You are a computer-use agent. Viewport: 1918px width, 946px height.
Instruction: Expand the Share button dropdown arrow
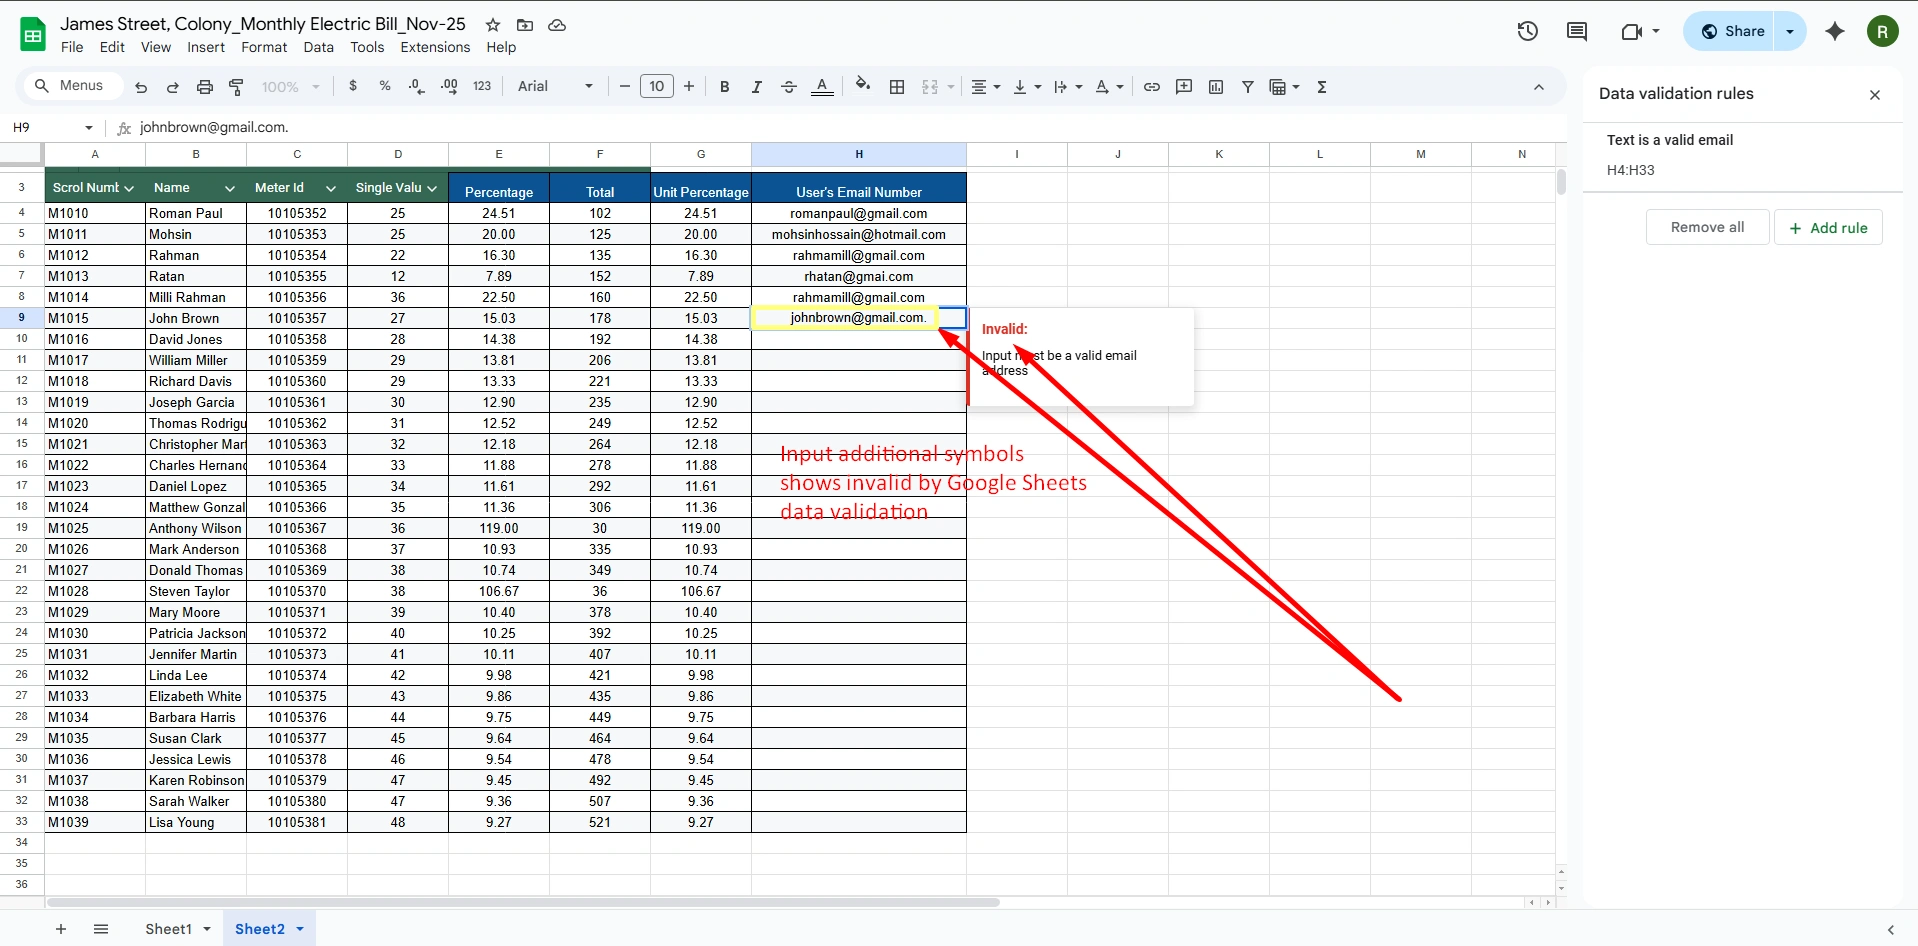1790,31
